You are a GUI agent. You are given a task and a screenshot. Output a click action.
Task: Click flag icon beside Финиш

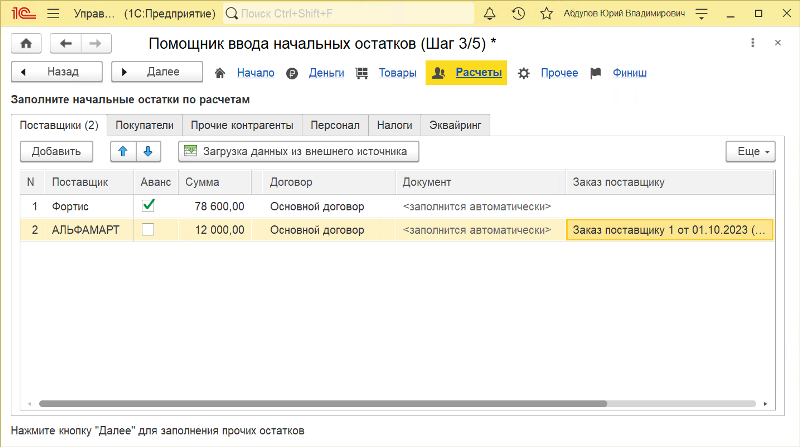pyautogui.click(x=595, y=73)
